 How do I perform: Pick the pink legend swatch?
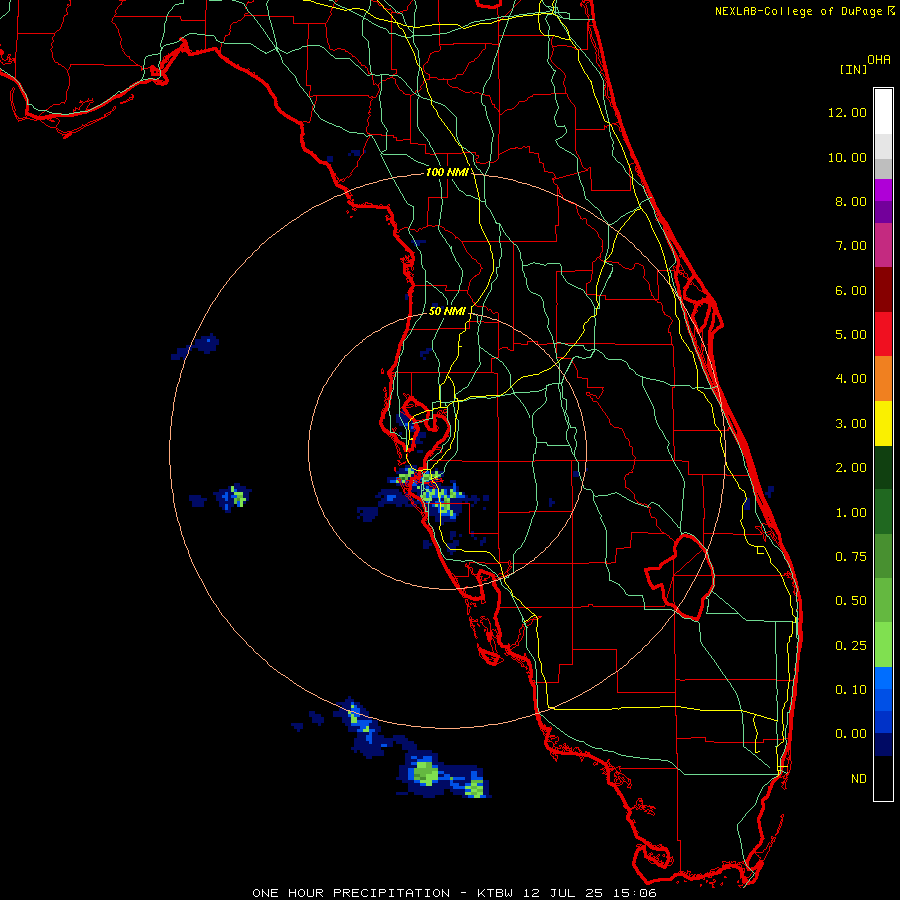click(883, 246)
